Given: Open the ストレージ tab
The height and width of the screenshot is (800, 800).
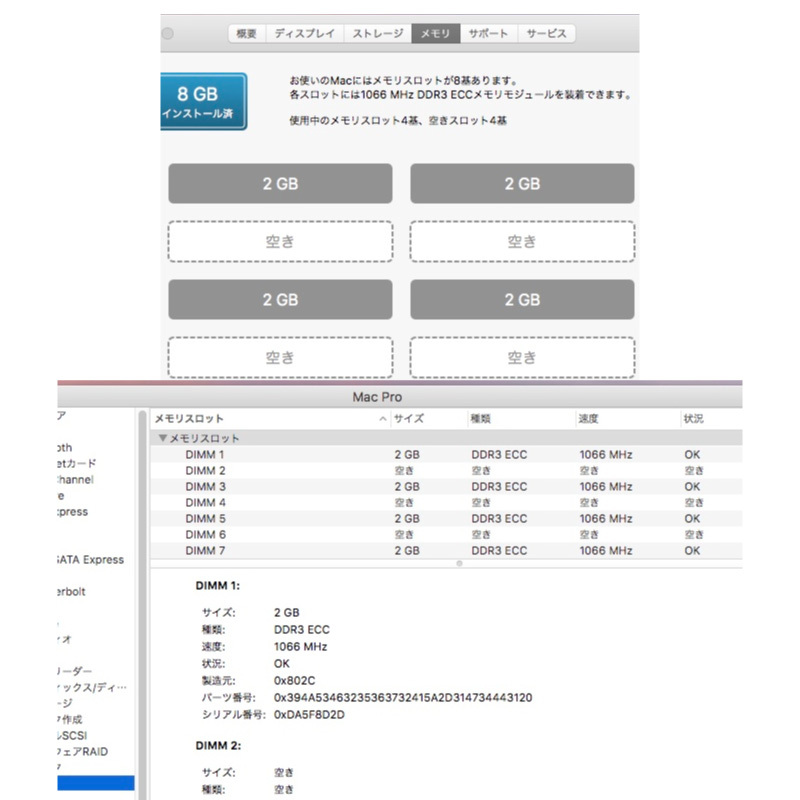Looking at the screenshot, I should [x=377, y=33].
